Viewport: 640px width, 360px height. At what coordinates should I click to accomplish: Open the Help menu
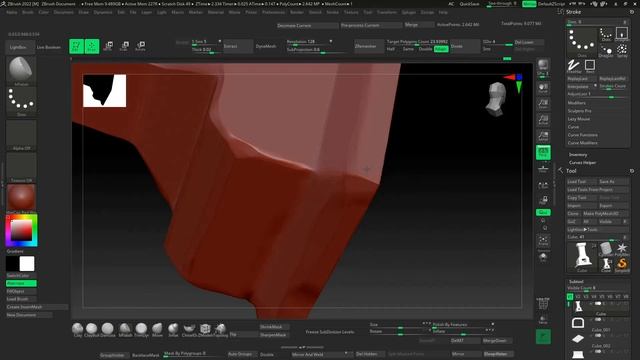click(443, 12)
